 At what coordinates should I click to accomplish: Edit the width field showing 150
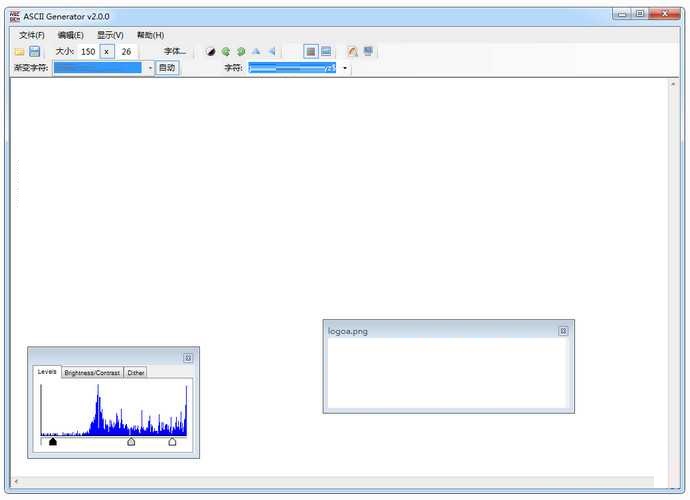[x=88, y=51]
